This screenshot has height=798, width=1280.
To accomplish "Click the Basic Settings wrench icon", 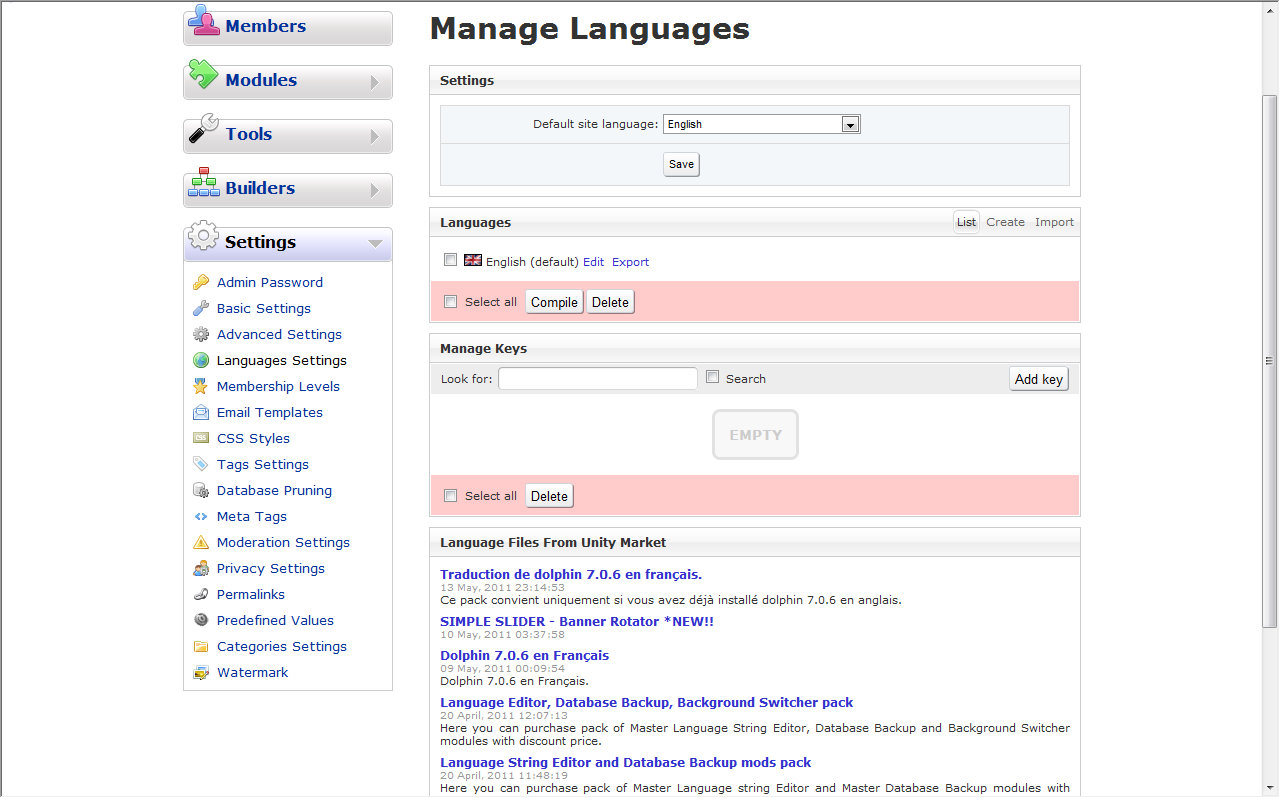I will pos(201,309).
